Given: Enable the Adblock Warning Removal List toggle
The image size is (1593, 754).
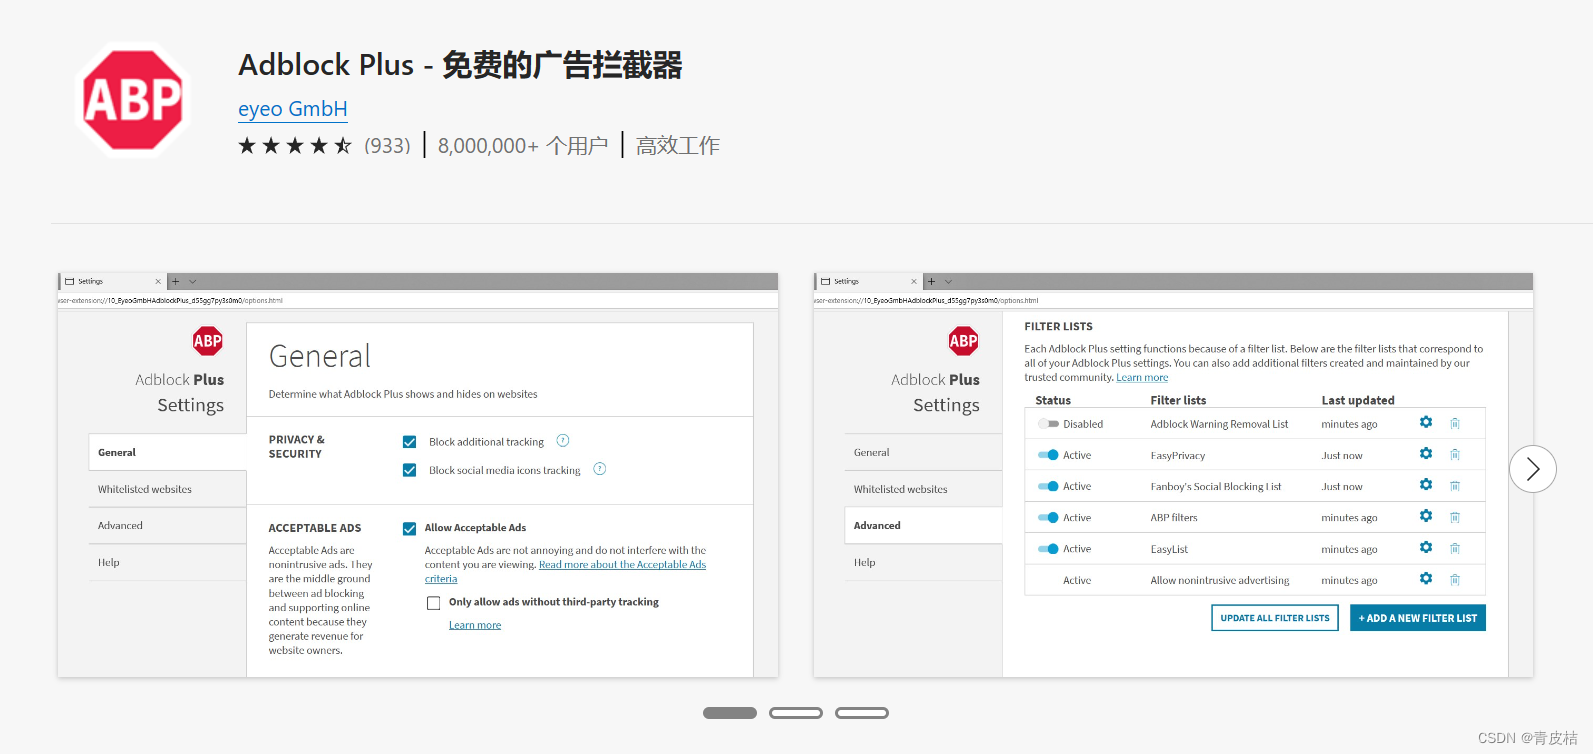Looking at the screenshot, I should (x=1048, y=424).
